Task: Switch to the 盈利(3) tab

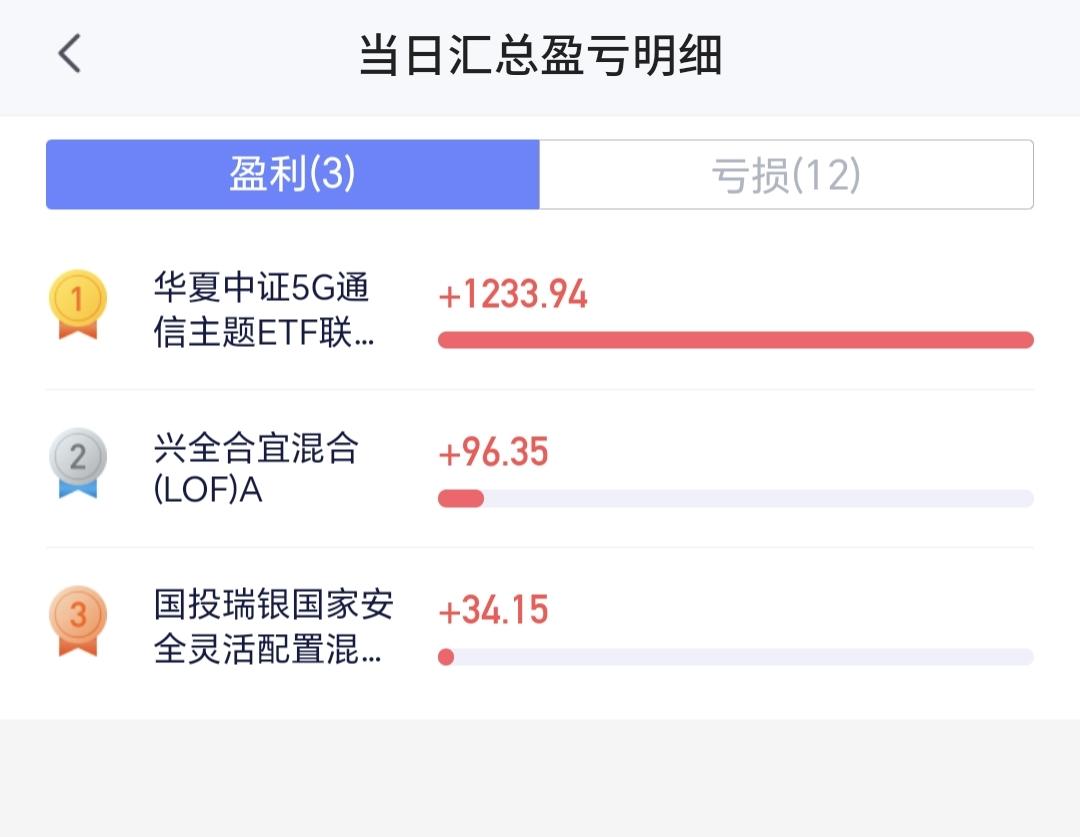Action: [292, 175]
